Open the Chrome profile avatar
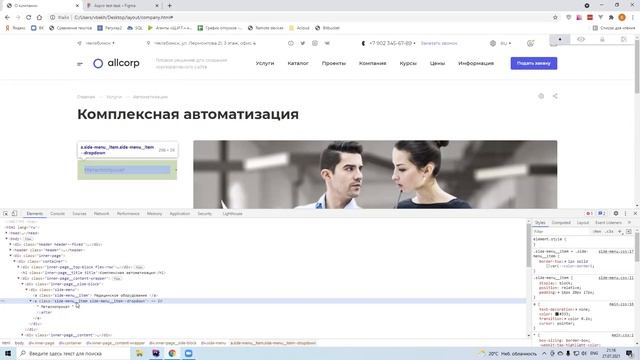 tap(622, 18)
